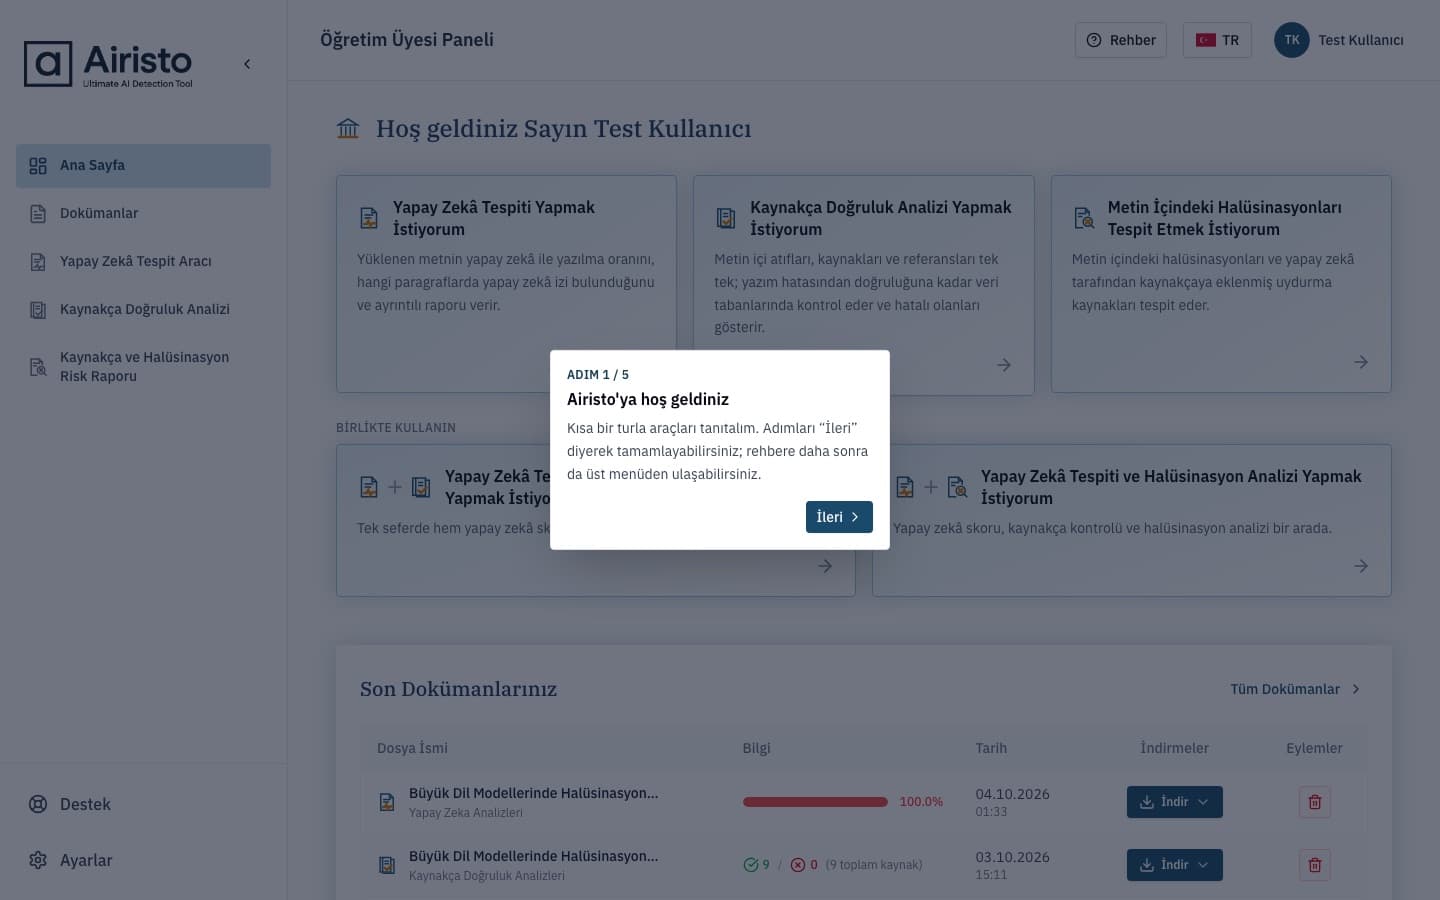Delete the 03.10.2026 document with the trash icon
1440x900 pixels.
point(1315,865)
